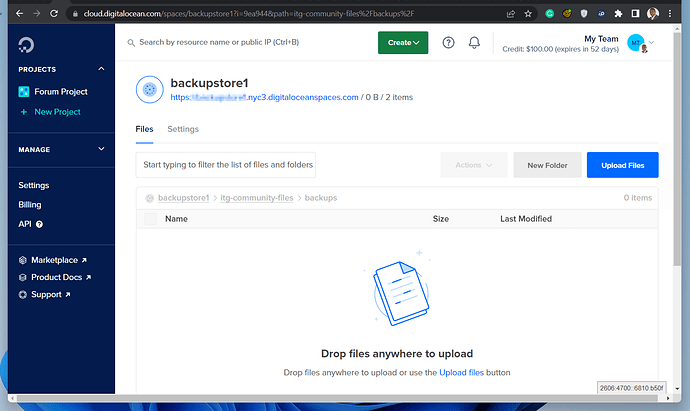Open API in the sidebar
This screenshot has width=690, height=411.
[25, 224]
